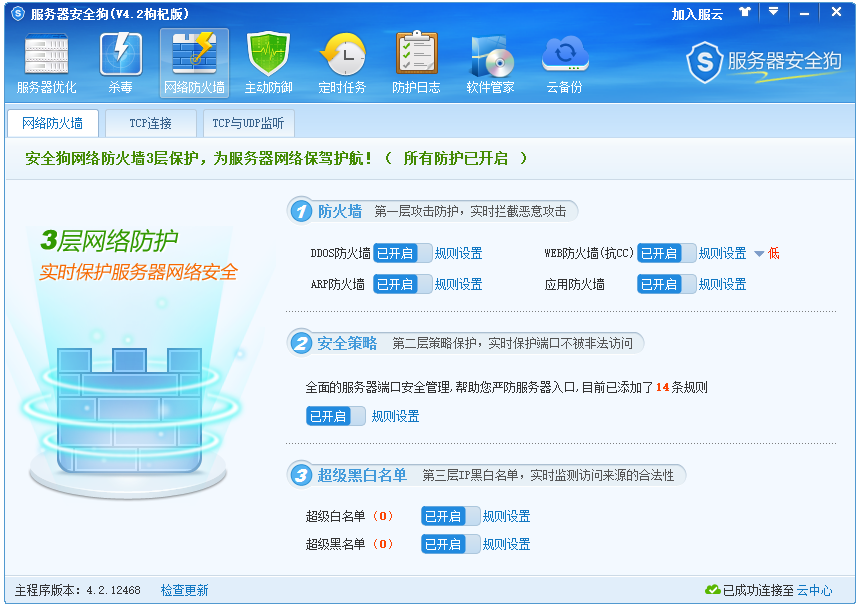Switch to the 网络防火墙 tab
This screenshot has height=607, width=858.
(x=53, y=123)
